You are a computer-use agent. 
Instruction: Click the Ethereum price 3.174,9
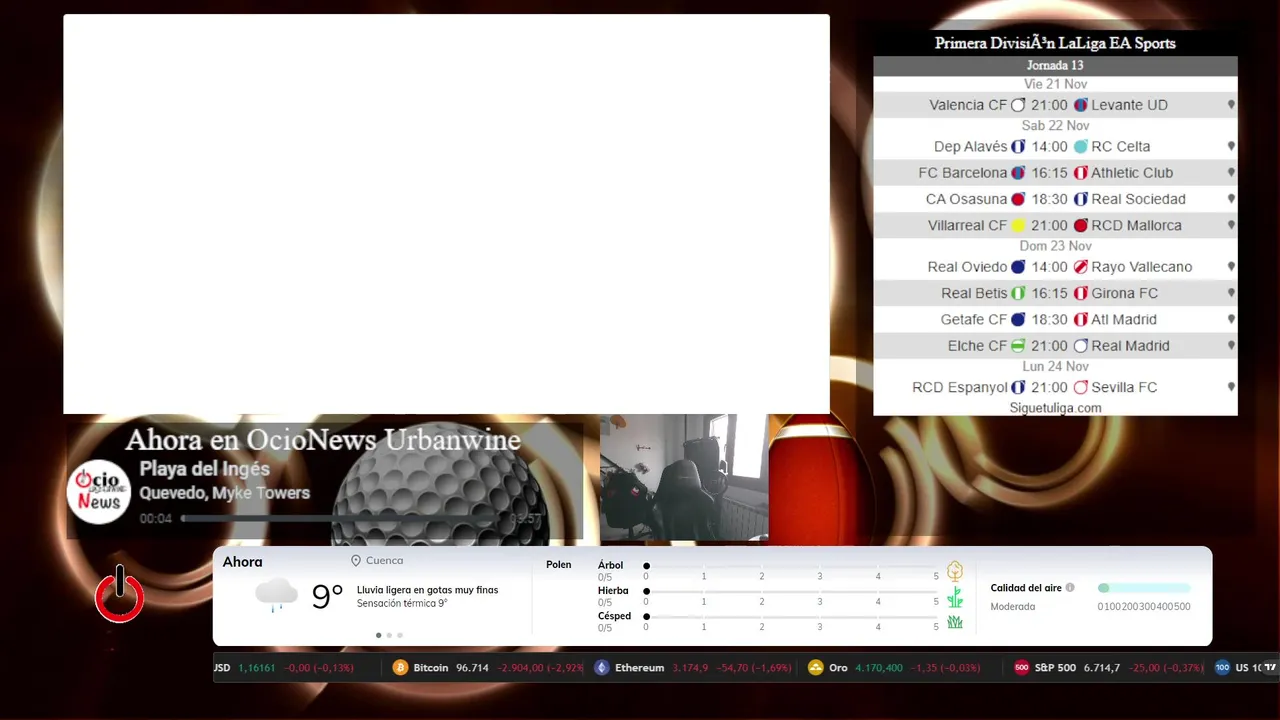click(x=690, y=668)
